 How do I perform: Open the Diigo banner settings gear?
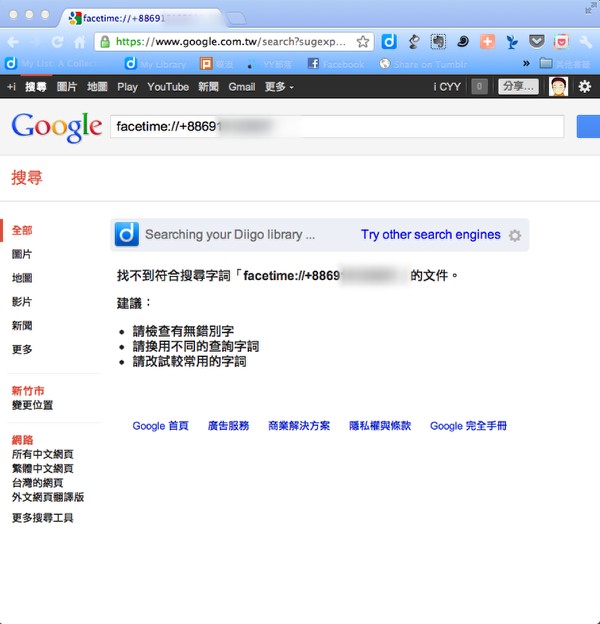coord(515,236)
